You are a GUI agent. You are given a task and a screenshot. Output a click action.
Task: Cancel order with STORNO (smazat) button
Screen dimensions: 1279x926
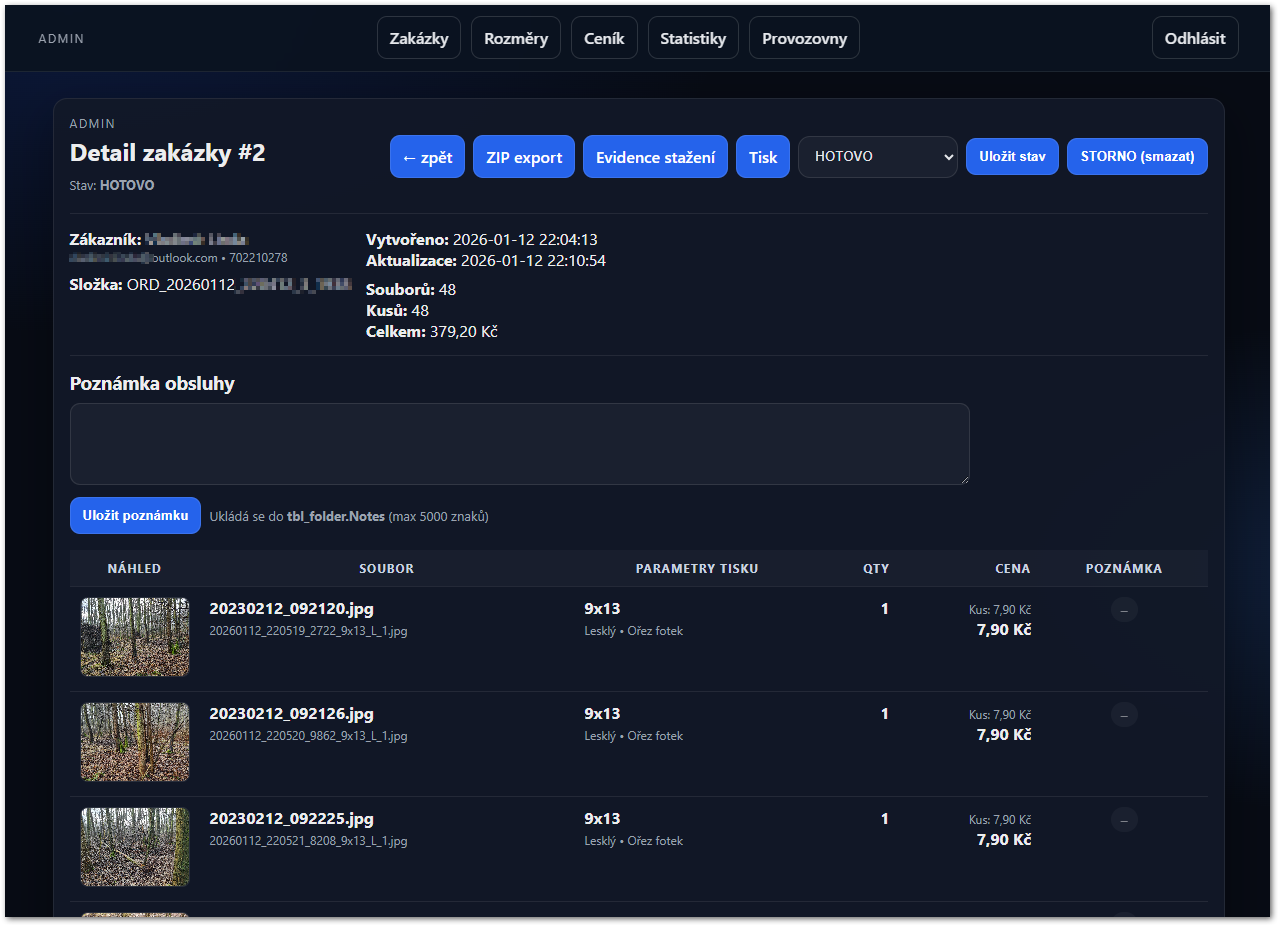click(x=1137, y=157)
